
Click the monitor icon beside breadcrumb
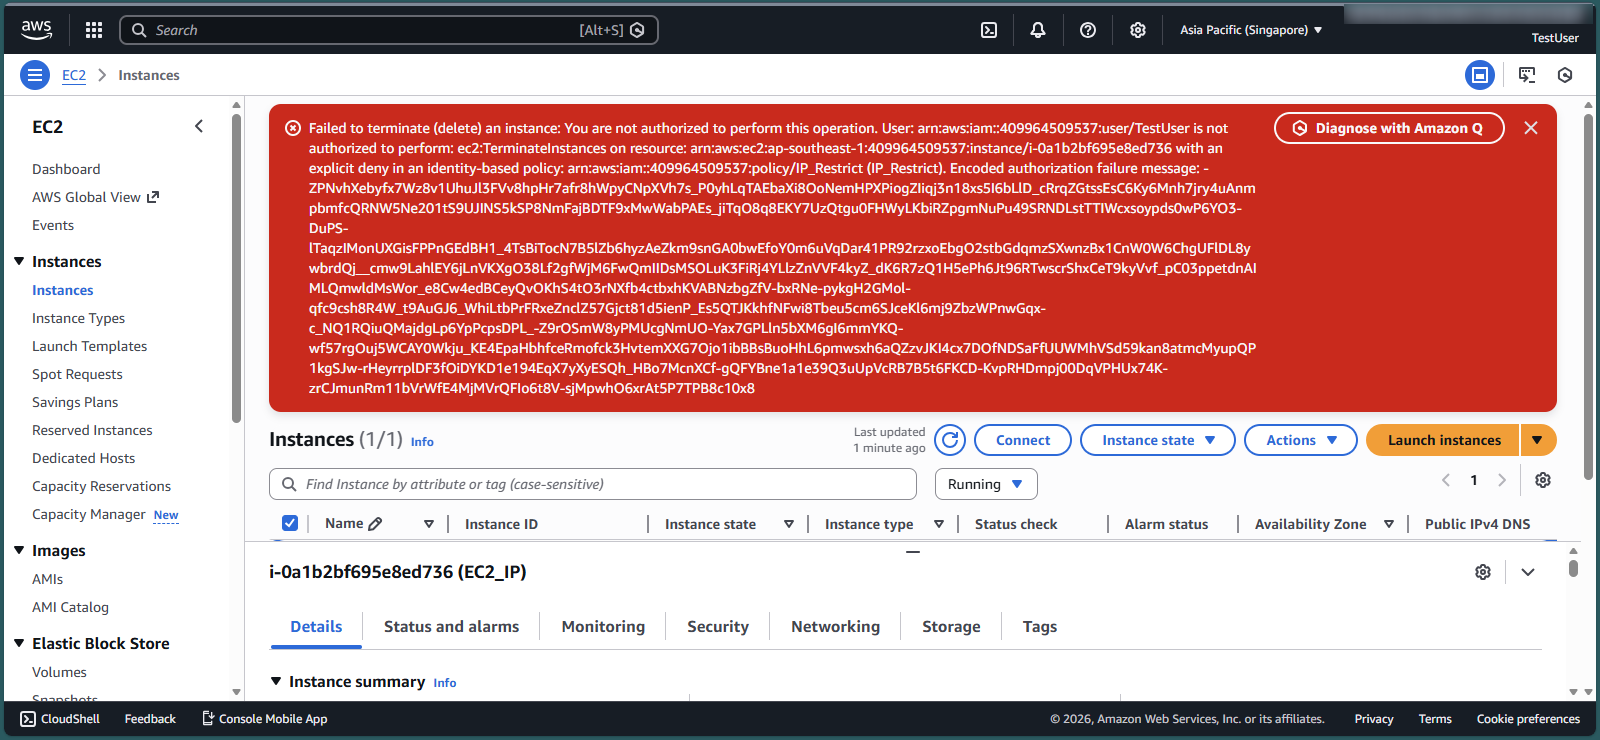[1527, 75]
